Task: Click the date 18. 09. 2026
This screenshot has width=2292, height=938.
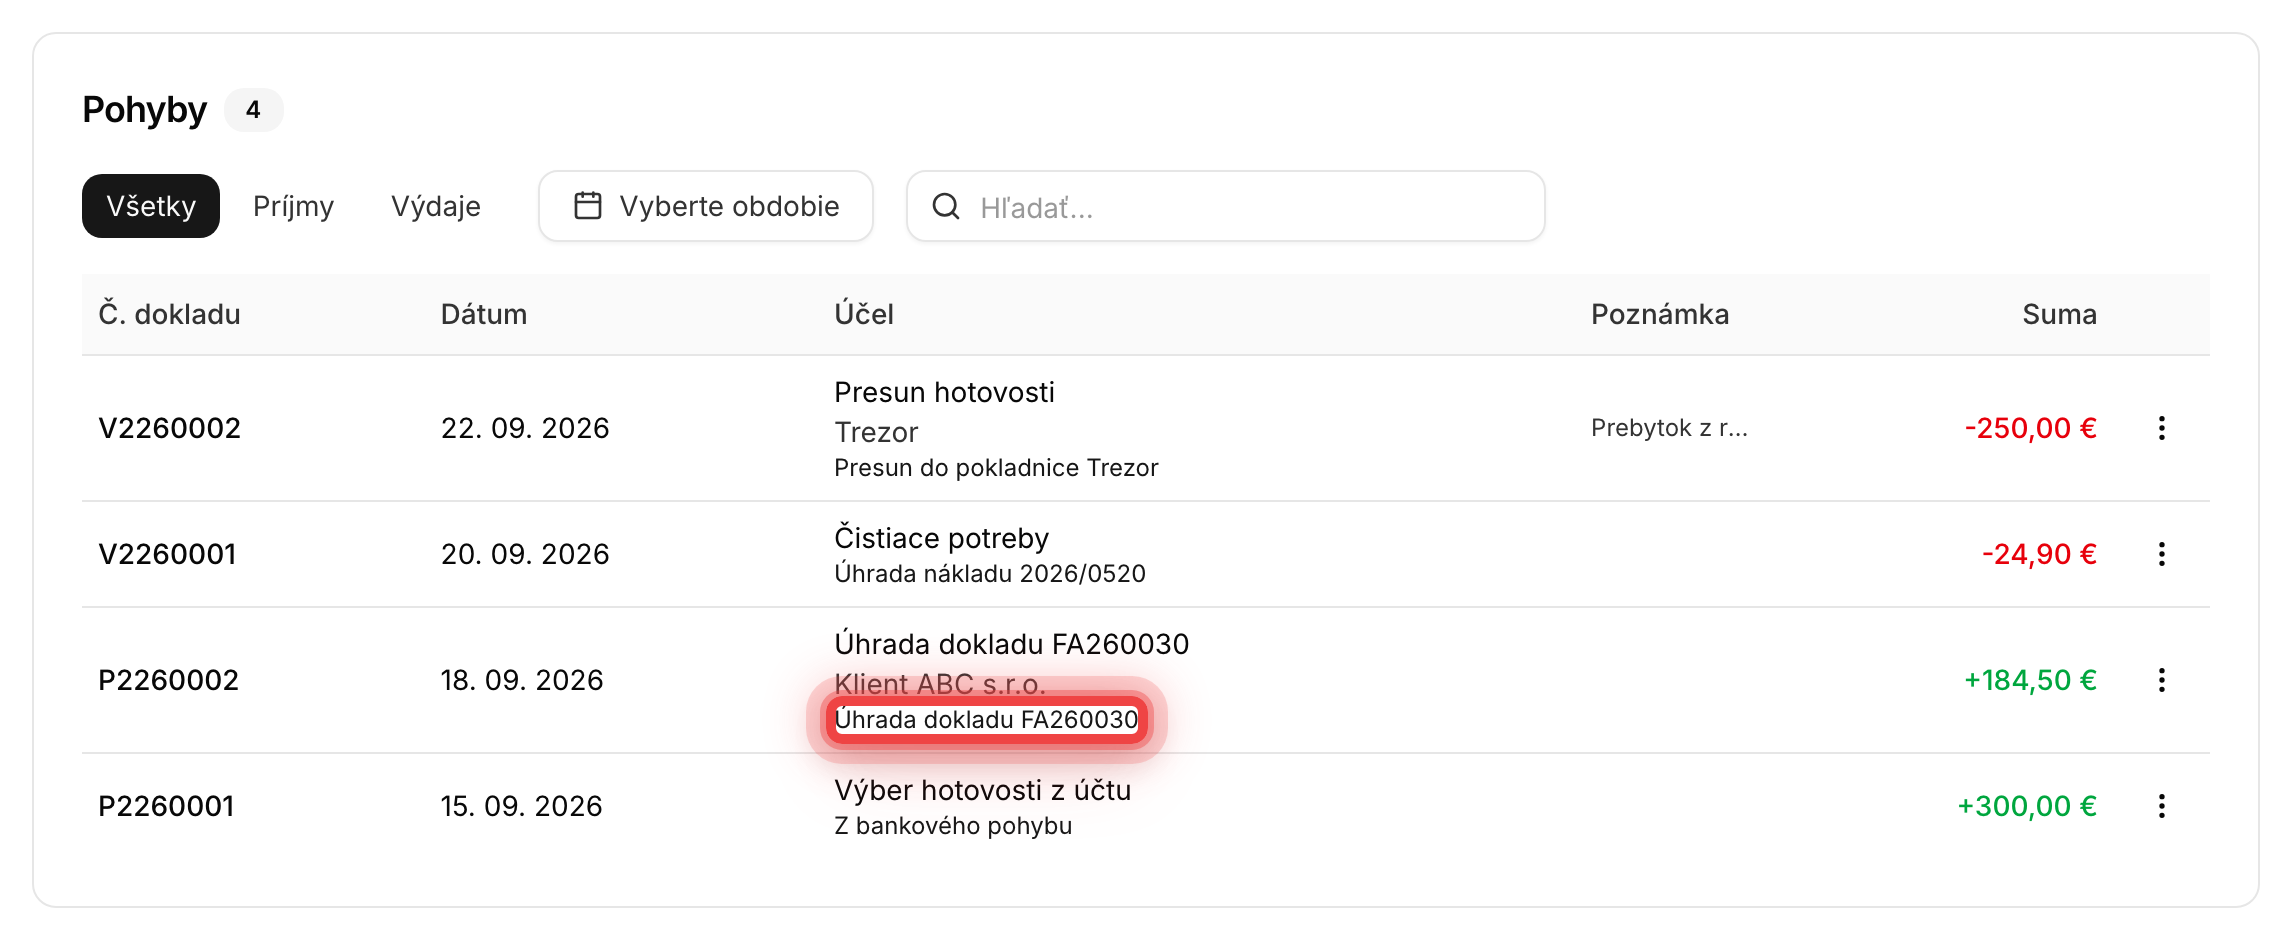Action: (x=522, y=680)
